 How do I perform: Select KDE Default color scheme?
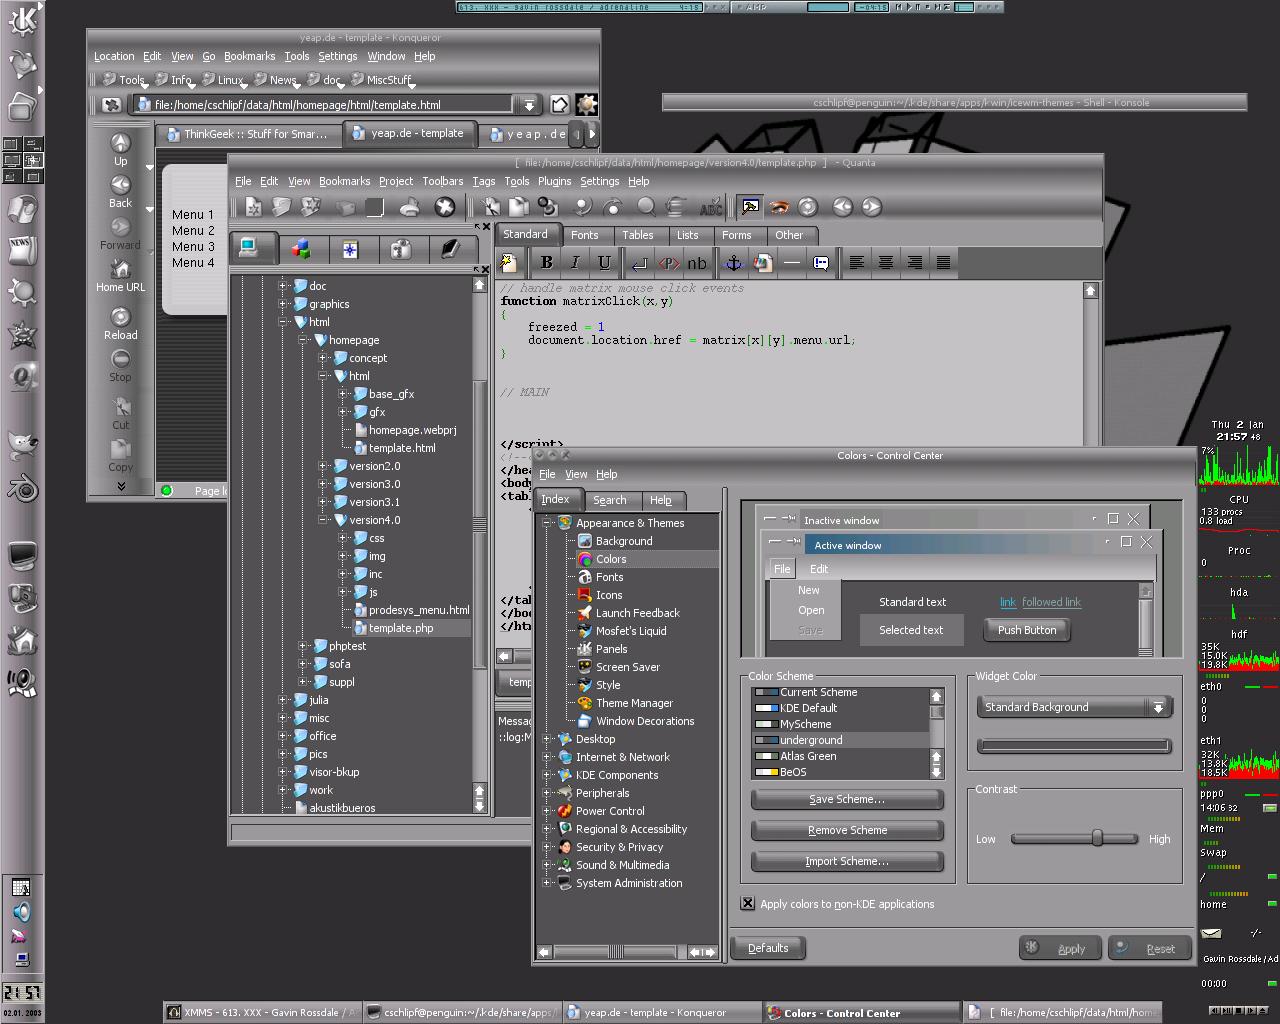[x=841, y=708]
